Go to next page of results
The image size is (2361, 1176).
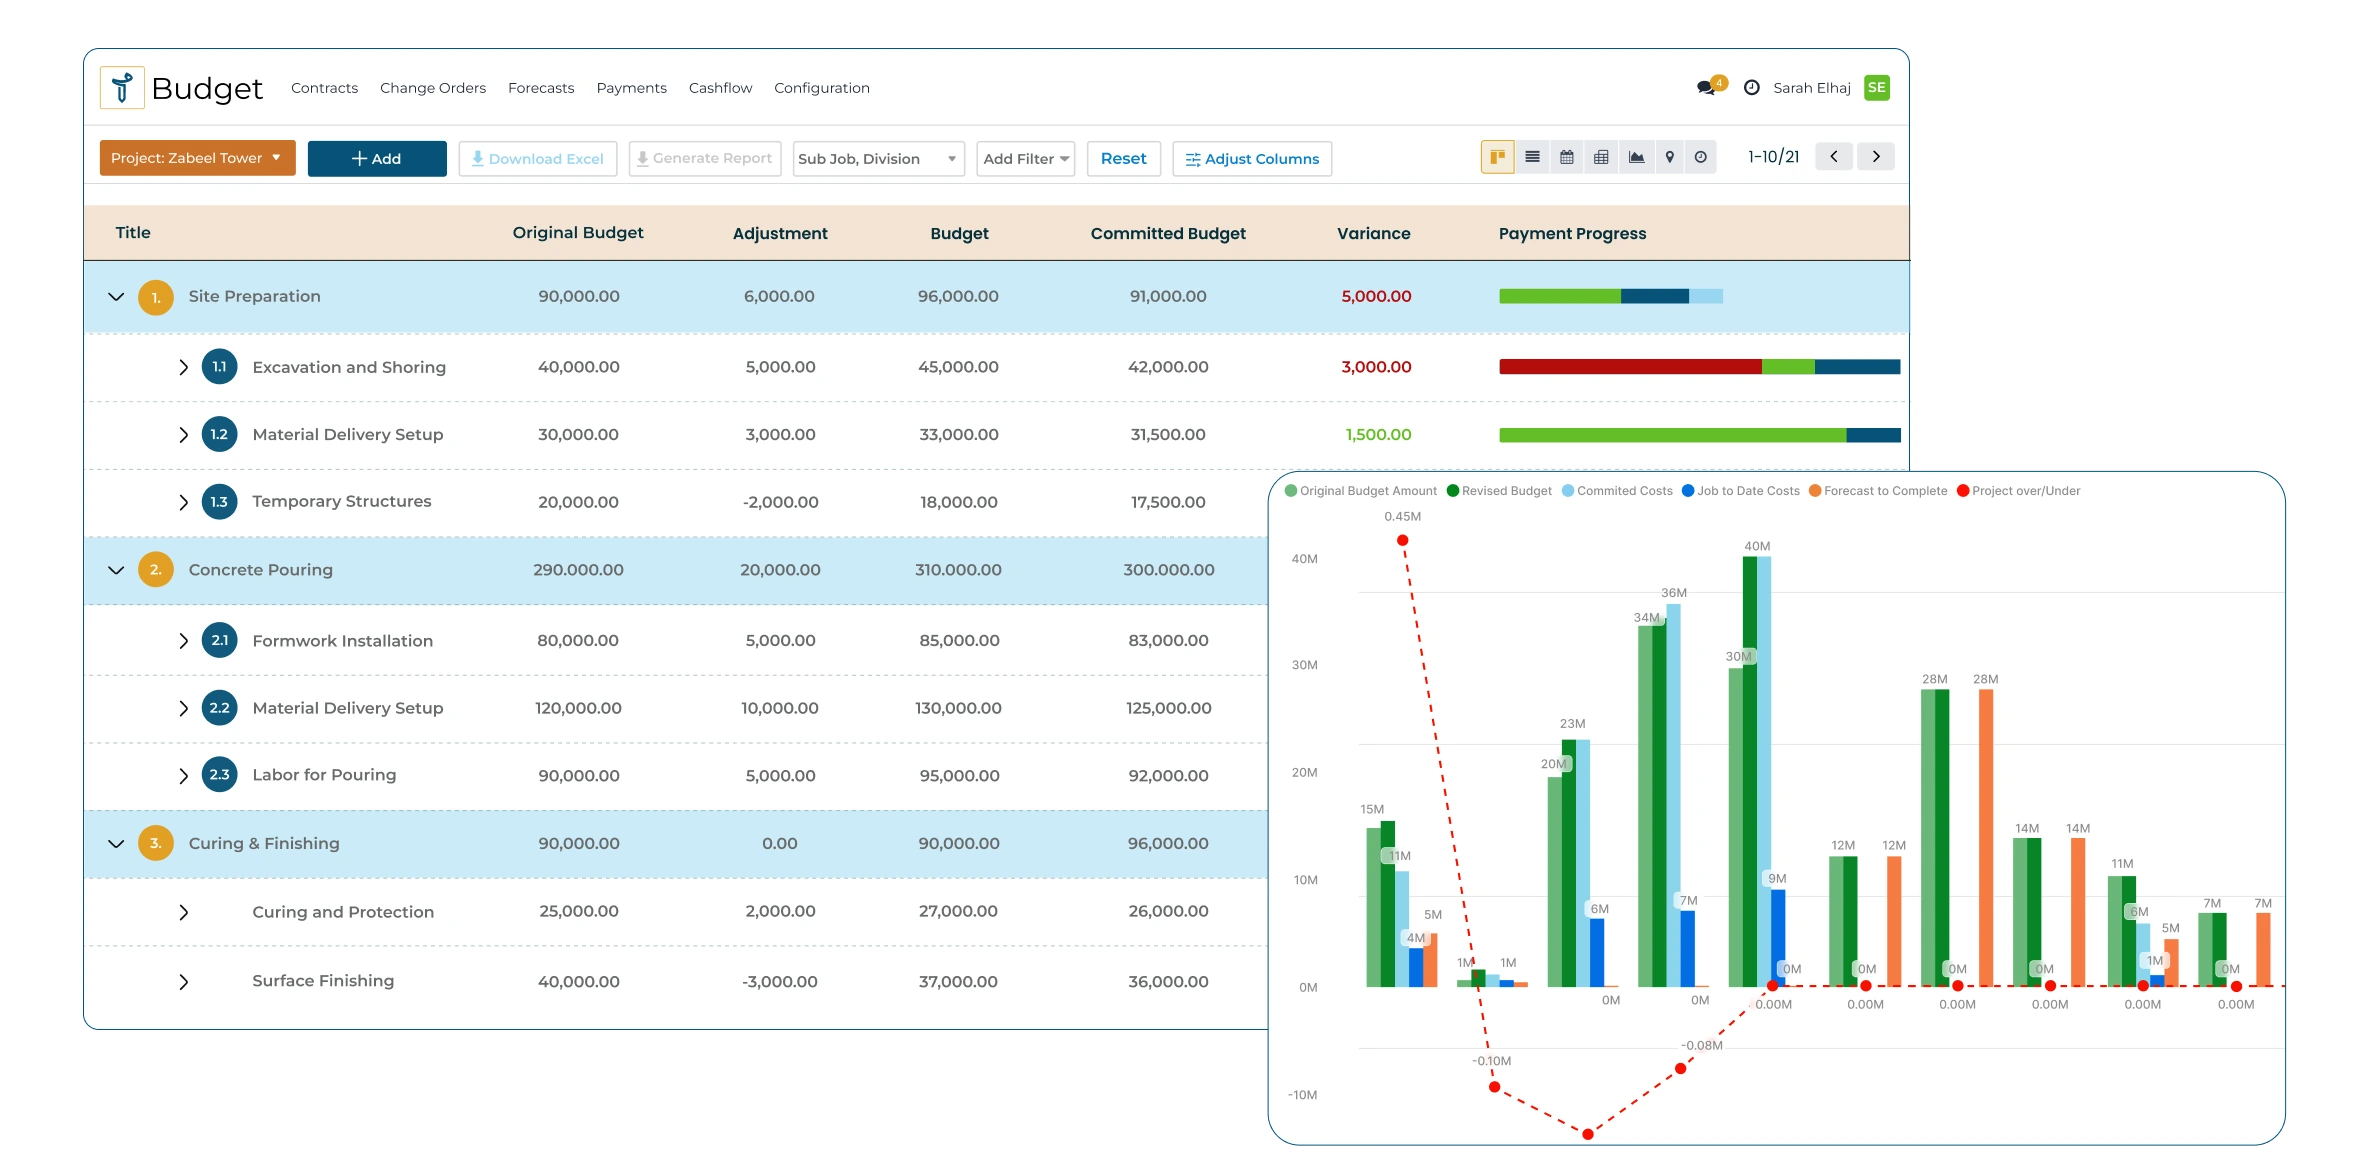point(1875,157)
